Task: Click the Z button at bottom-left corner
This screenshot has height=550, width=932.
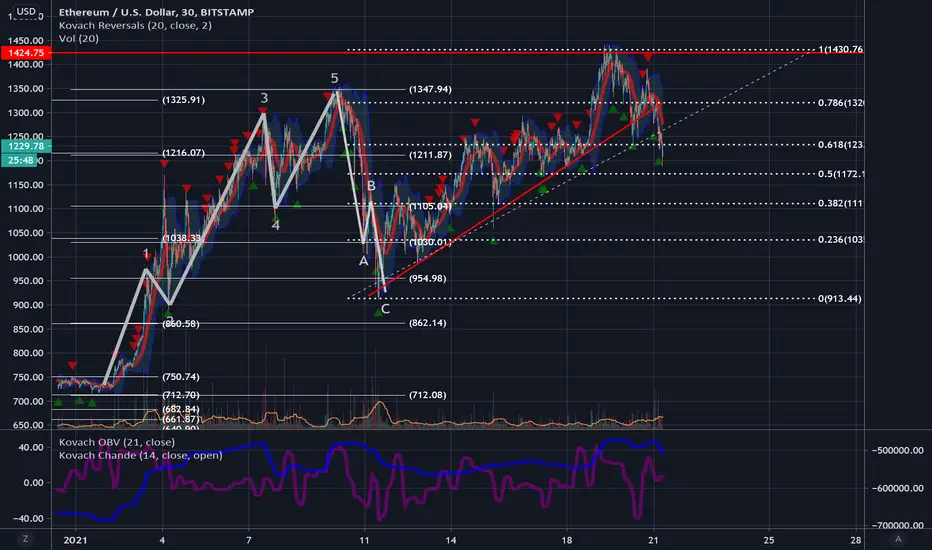Action: (25, 539)
